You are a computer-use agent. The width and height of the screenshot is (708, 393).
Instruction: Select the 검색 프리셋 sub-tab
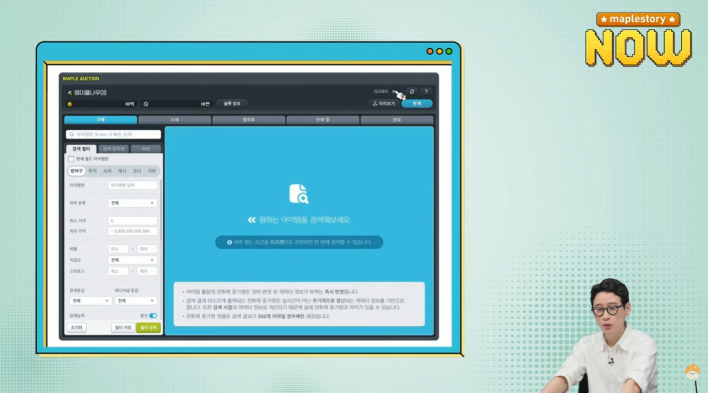114,149
